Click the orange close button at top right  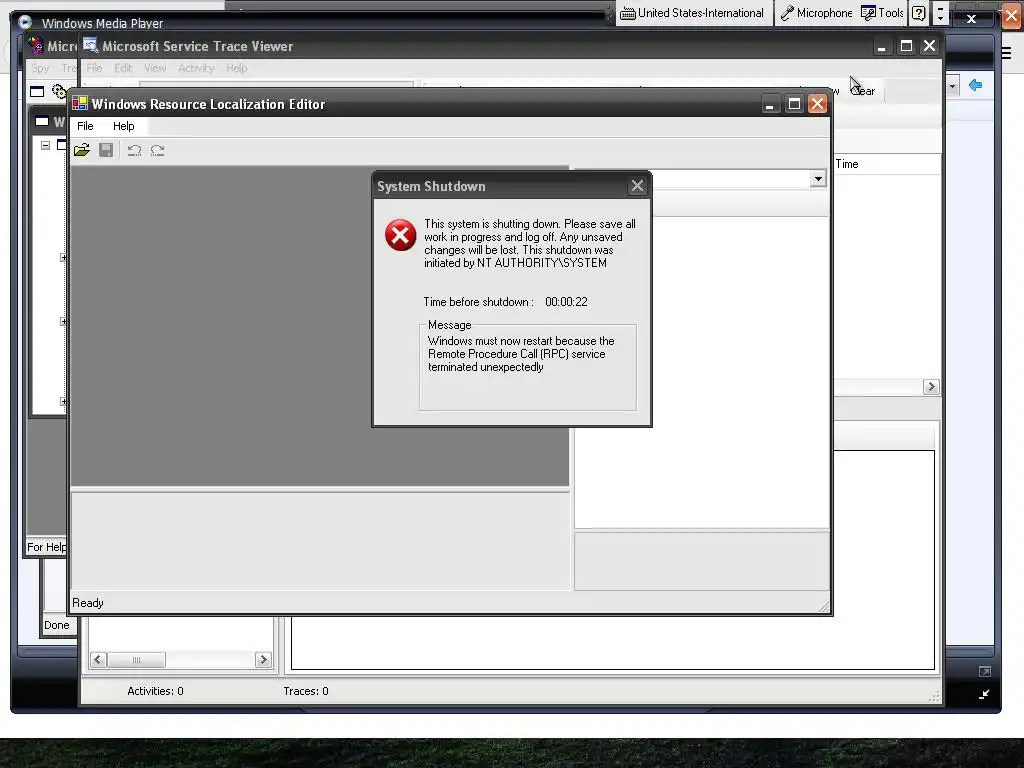(1011, 16)
